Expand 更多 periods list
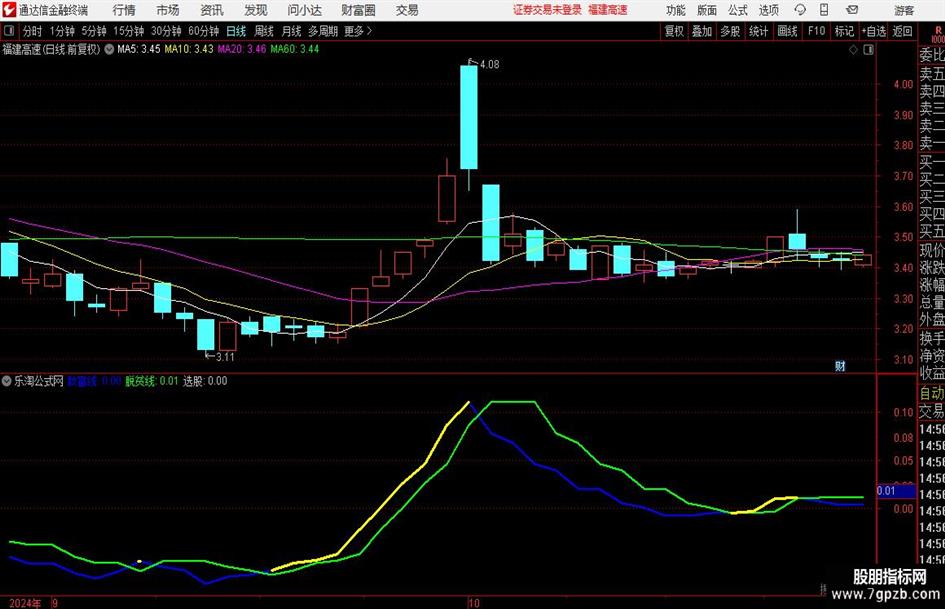This screenshot has height=609, width=945. pyautogui.click(x=358, y=31)
